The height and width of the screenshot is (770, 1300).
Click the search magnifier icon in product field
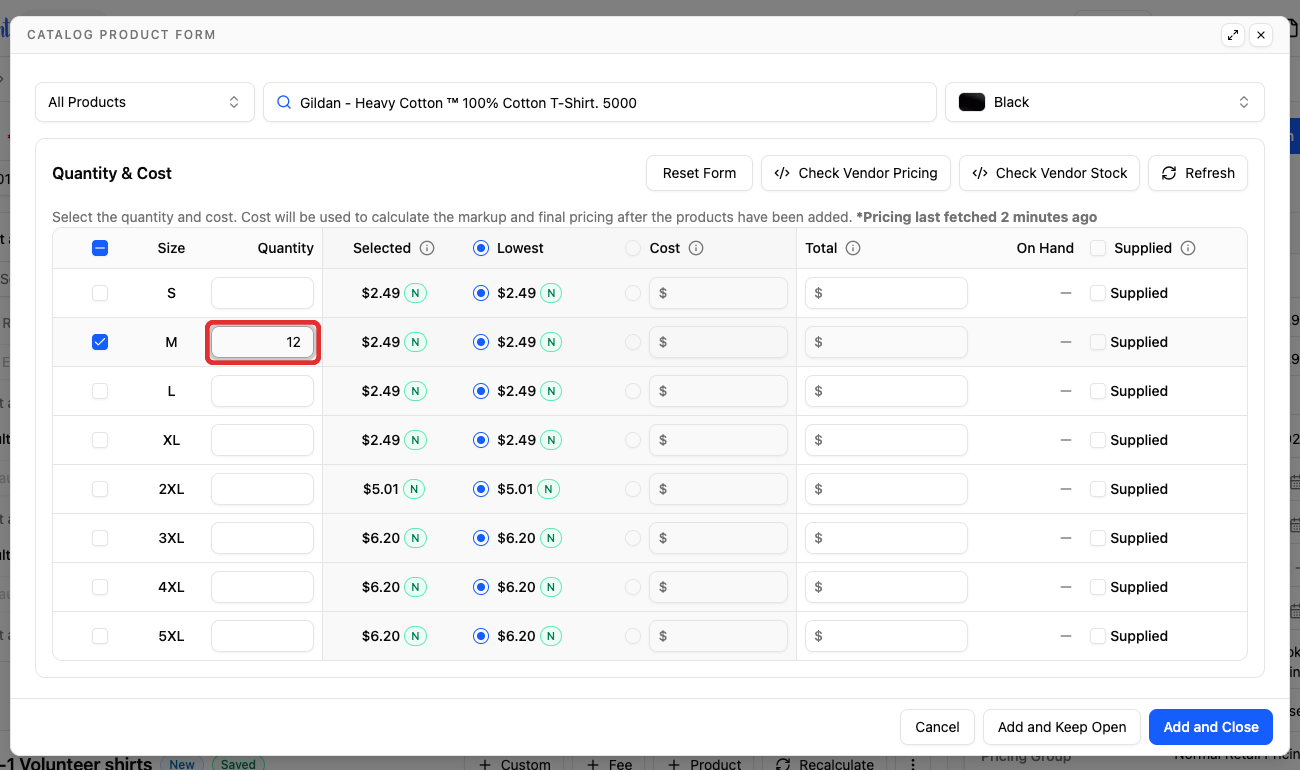coord(284,102)
